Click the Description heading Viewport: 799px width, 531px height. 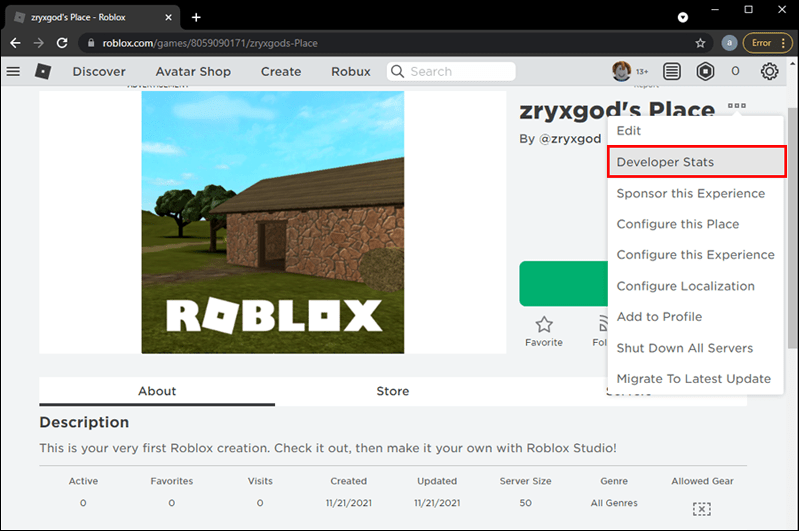(x=84, y=422)
